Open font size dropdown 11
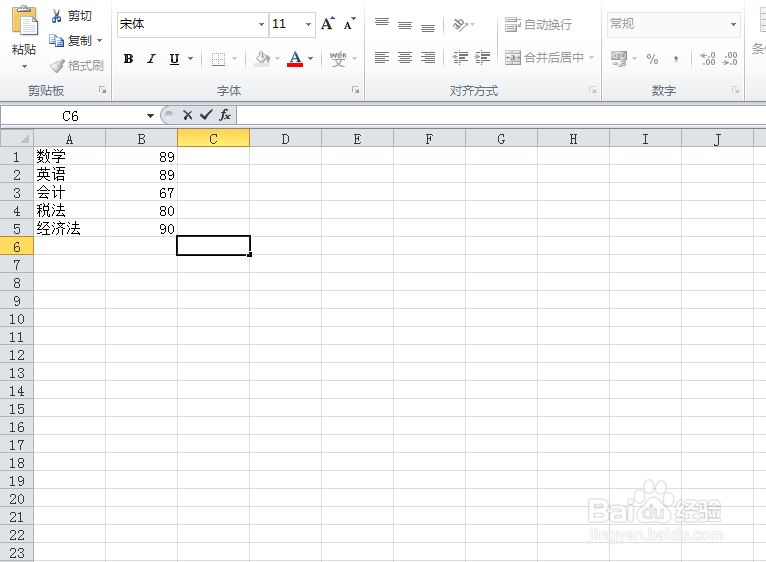The image size is (766, 562). click(x=308, y=24)
